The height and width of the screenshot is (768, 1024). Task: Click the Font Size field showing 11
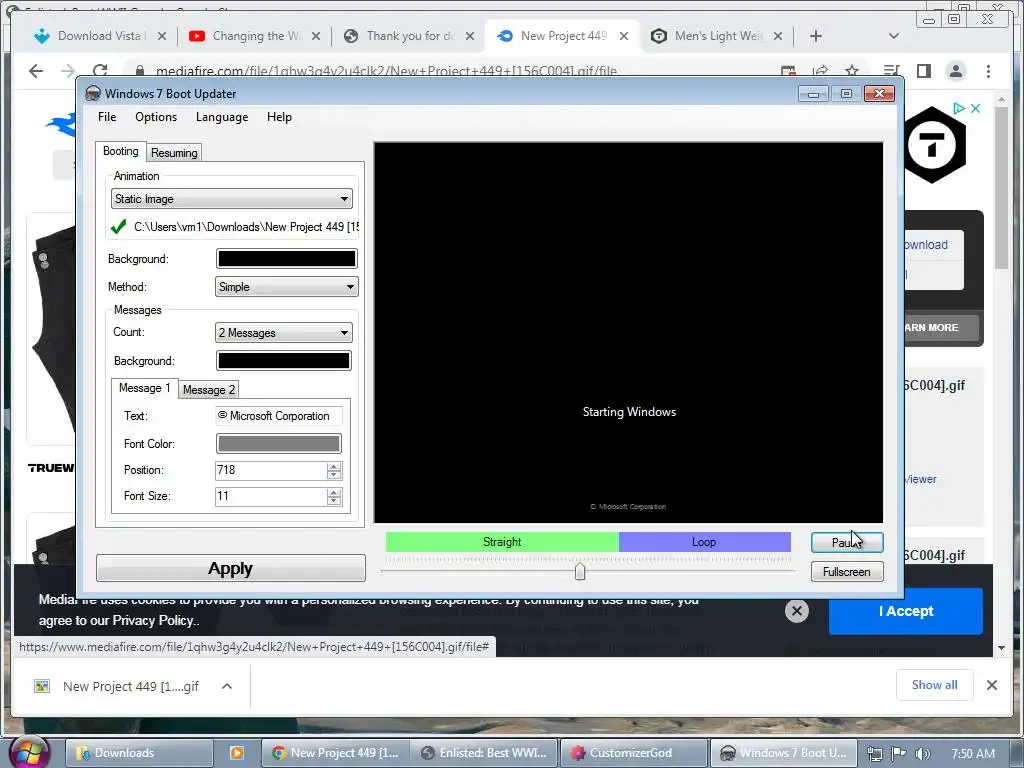pos(271,496)
